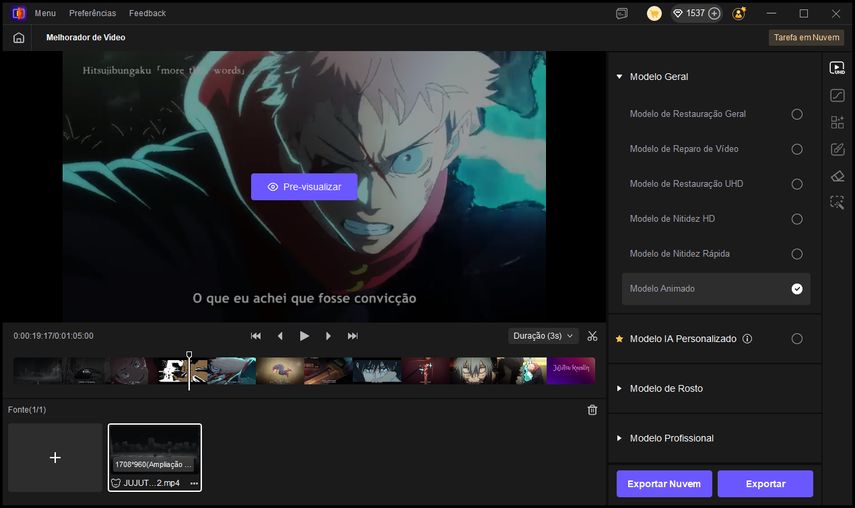This screenshot has height=508, width=855.
Task: Step forward one frame
Action: [x=328, y=336]
